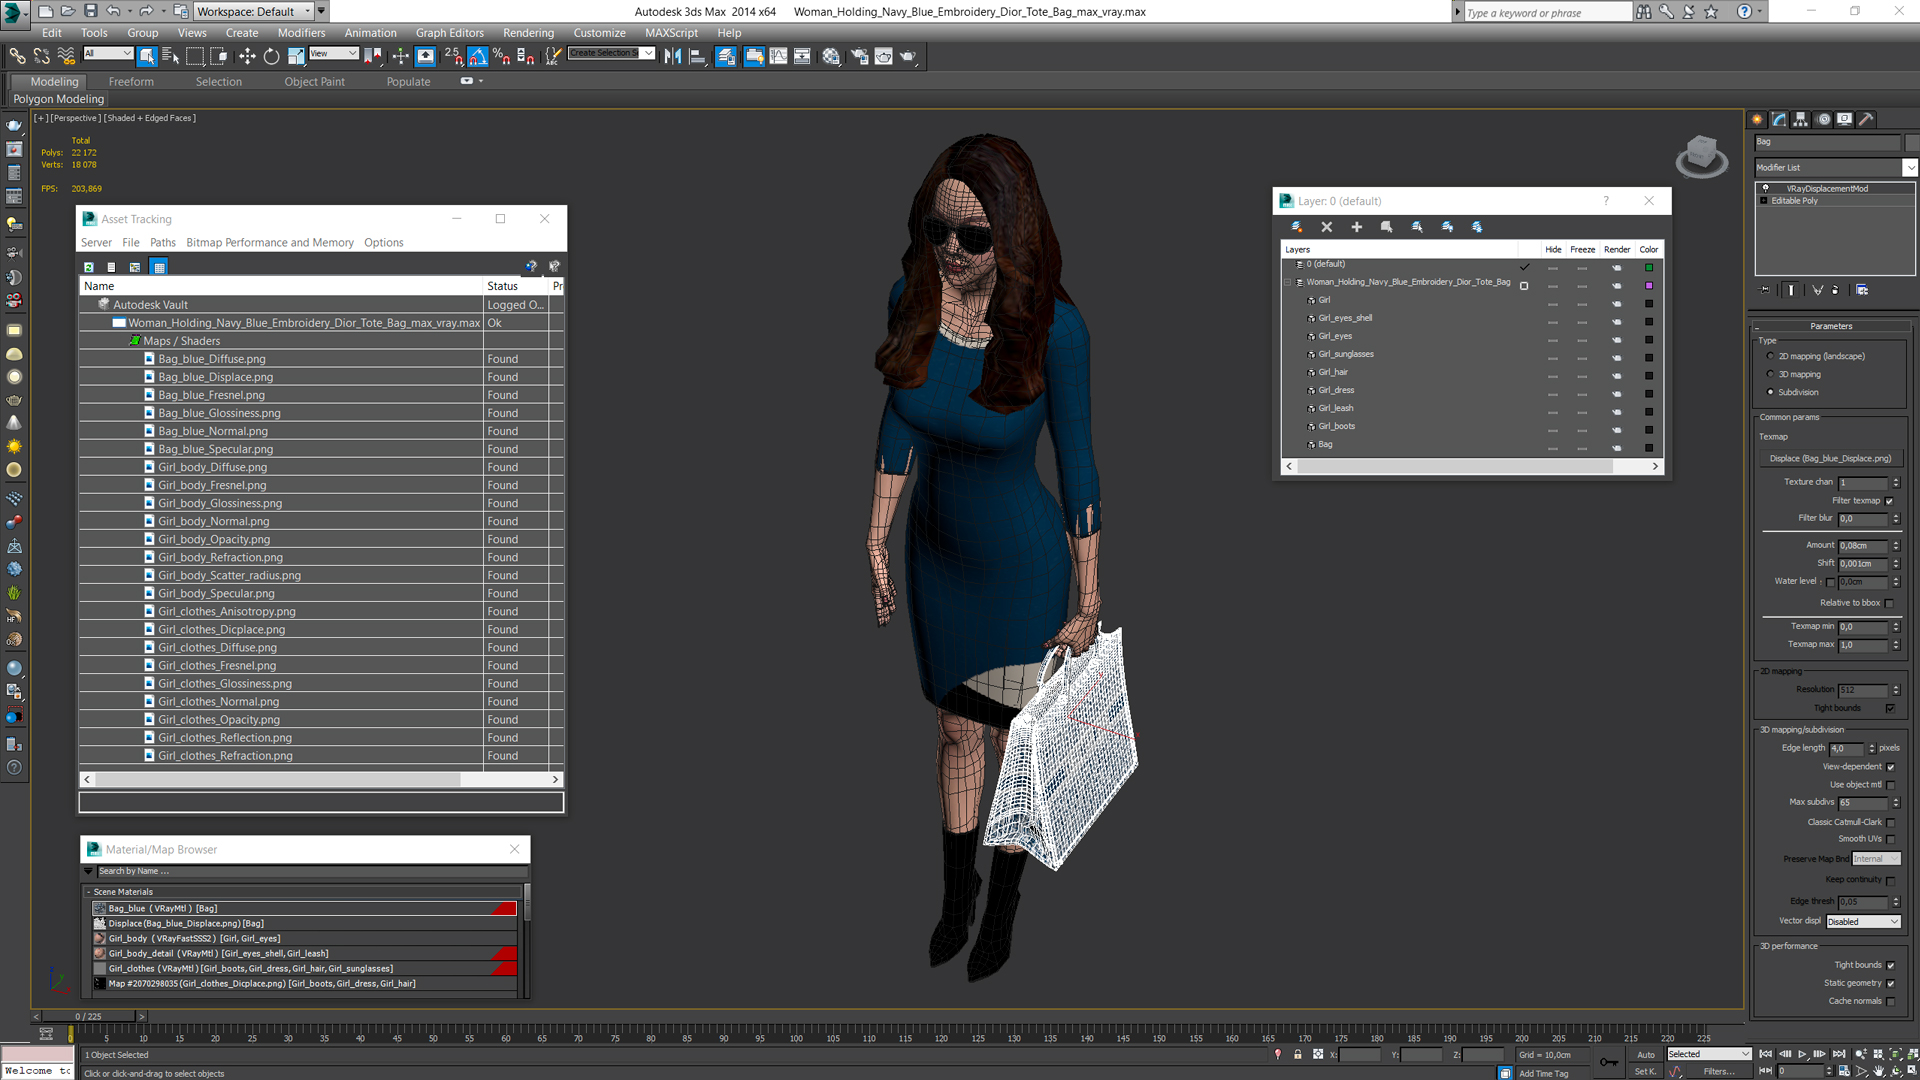Click Pin Stack icon under modifier stack
Image resolution: width=1920 pixels, height=1080 pixels.
(x=1766, y=290)
